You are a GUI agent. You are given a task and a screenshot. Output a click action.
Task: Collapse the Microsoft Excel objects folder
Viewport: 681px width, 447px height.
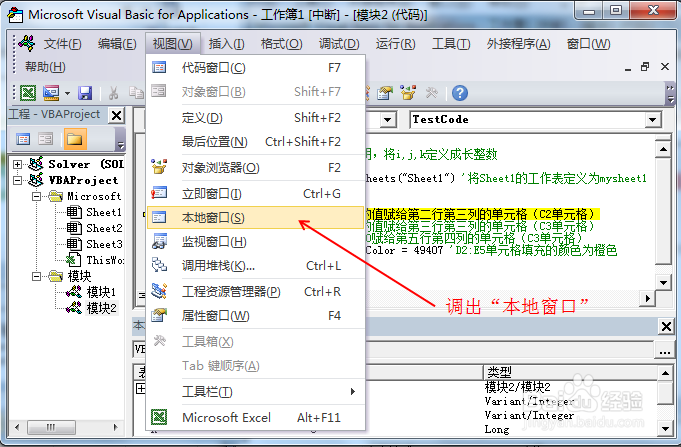pos(36,196)
